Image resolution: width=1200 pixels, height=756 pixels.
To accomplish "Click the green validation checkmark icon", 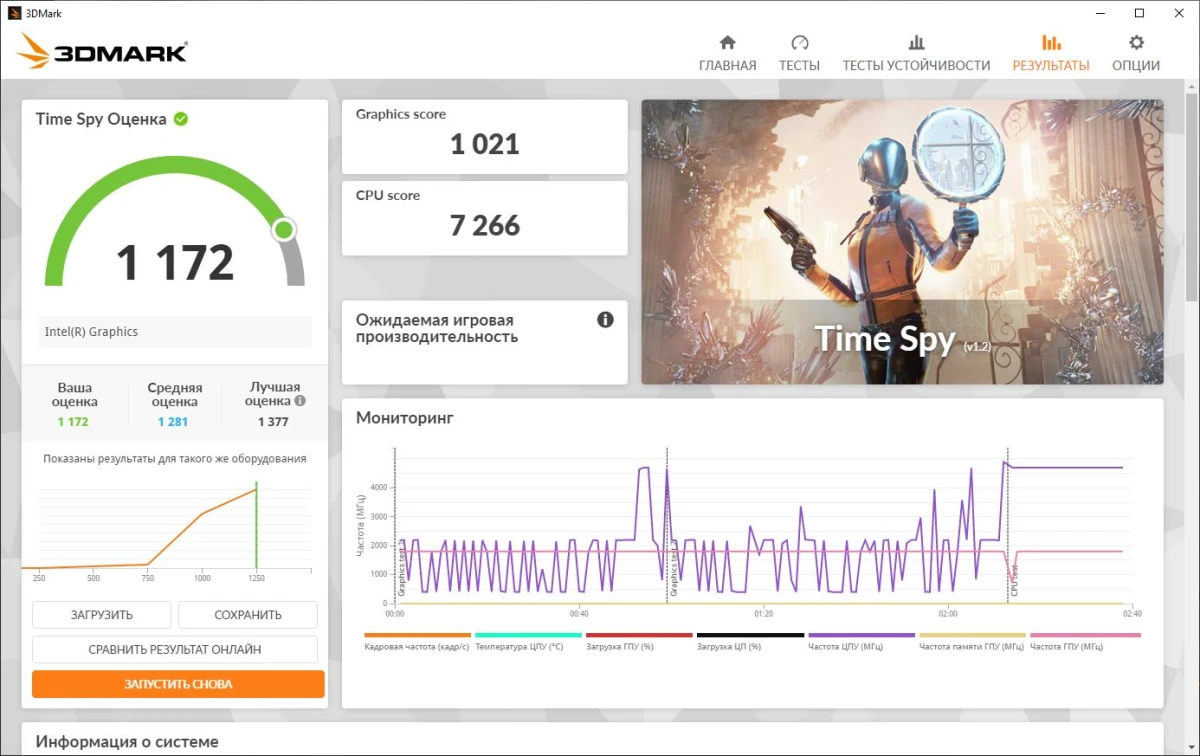I will [x=181, y=119].
